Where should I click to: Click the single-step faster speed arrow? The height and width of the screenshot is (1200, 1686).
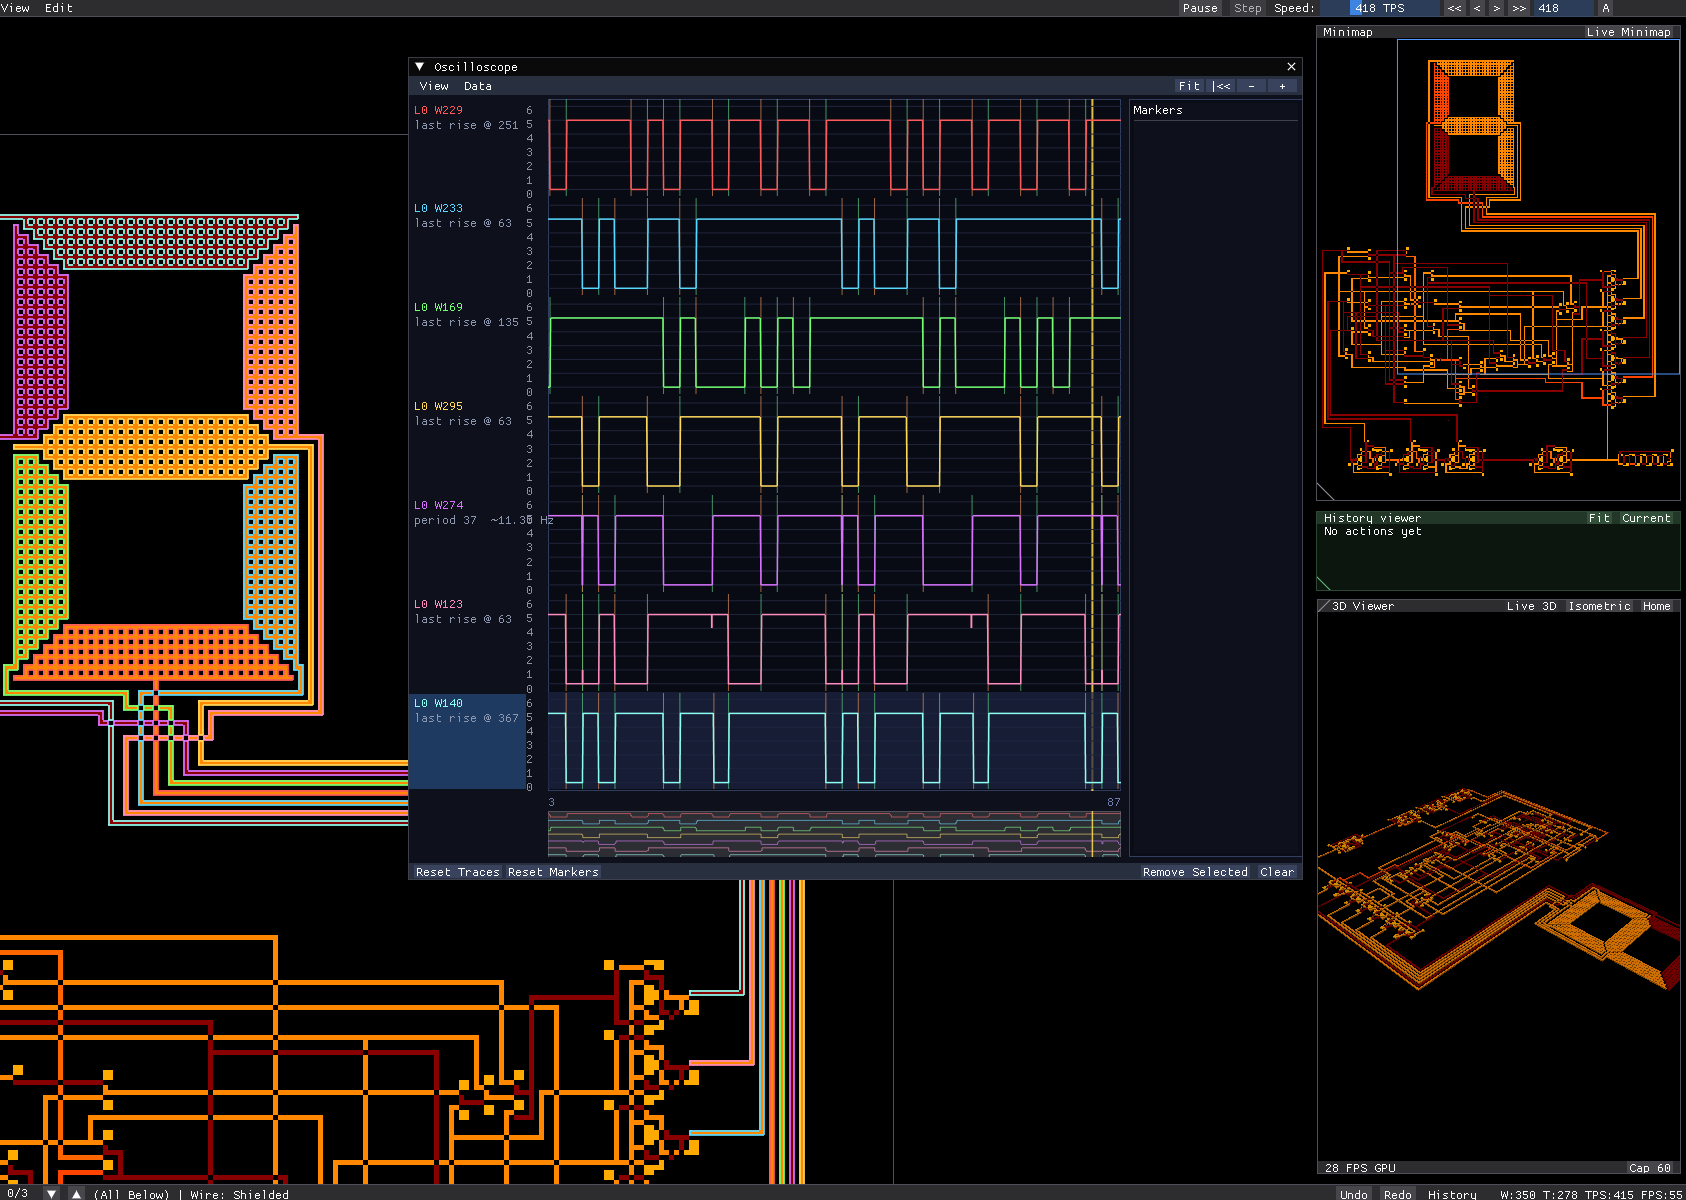pyautogui.click(x=1497, y=8)
